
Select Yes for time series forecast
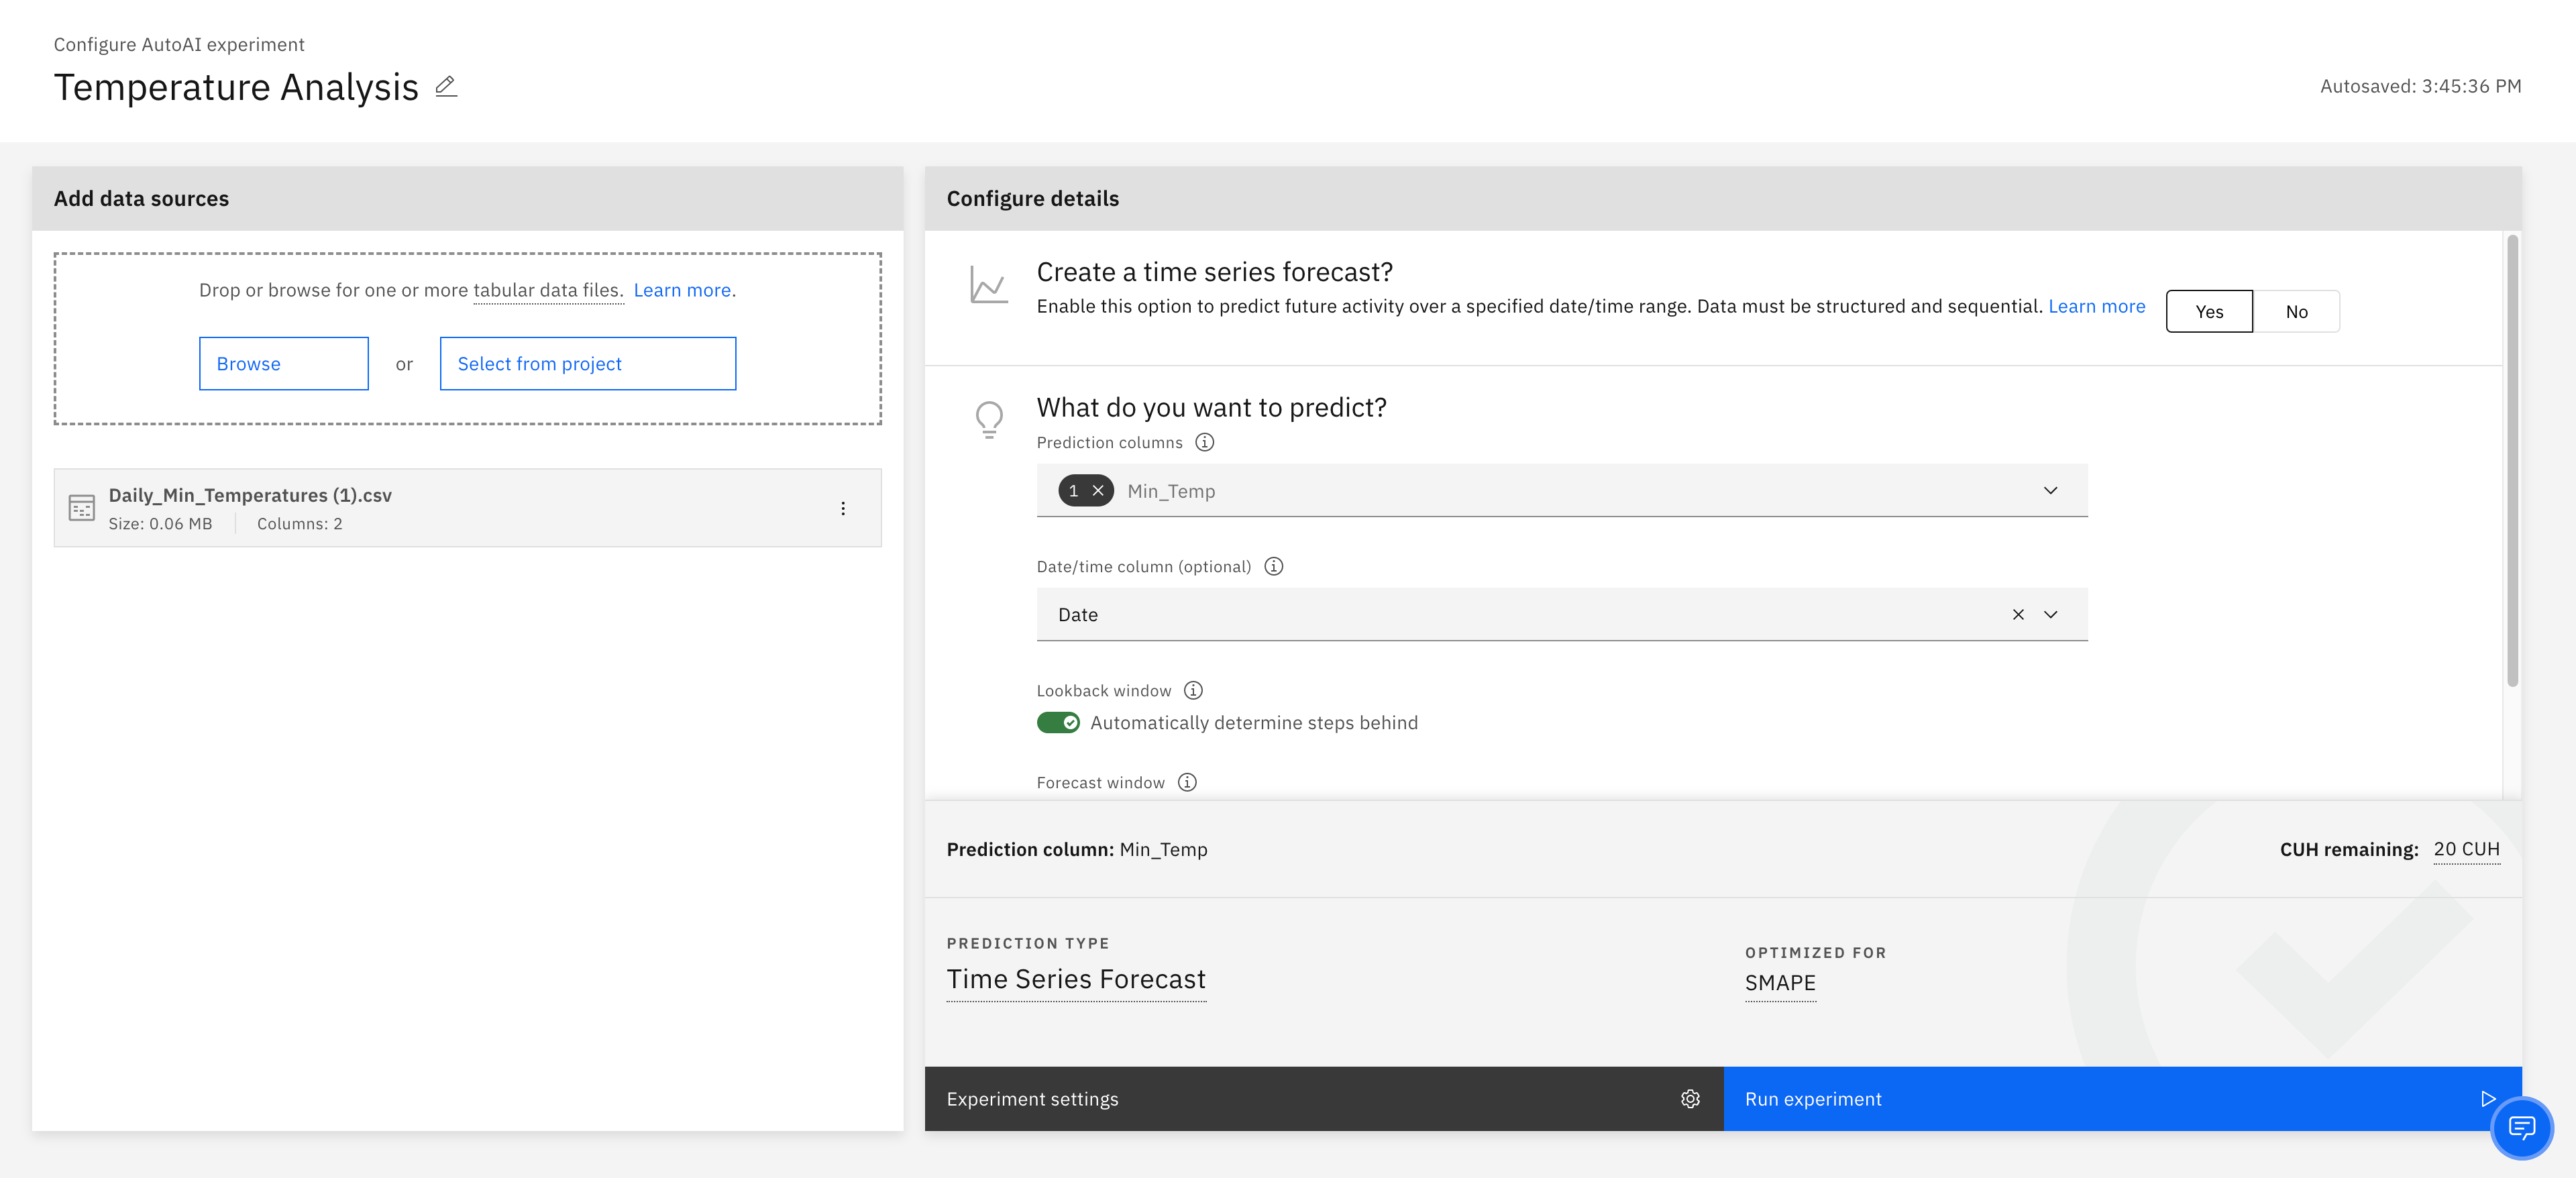pos(2209,311)
